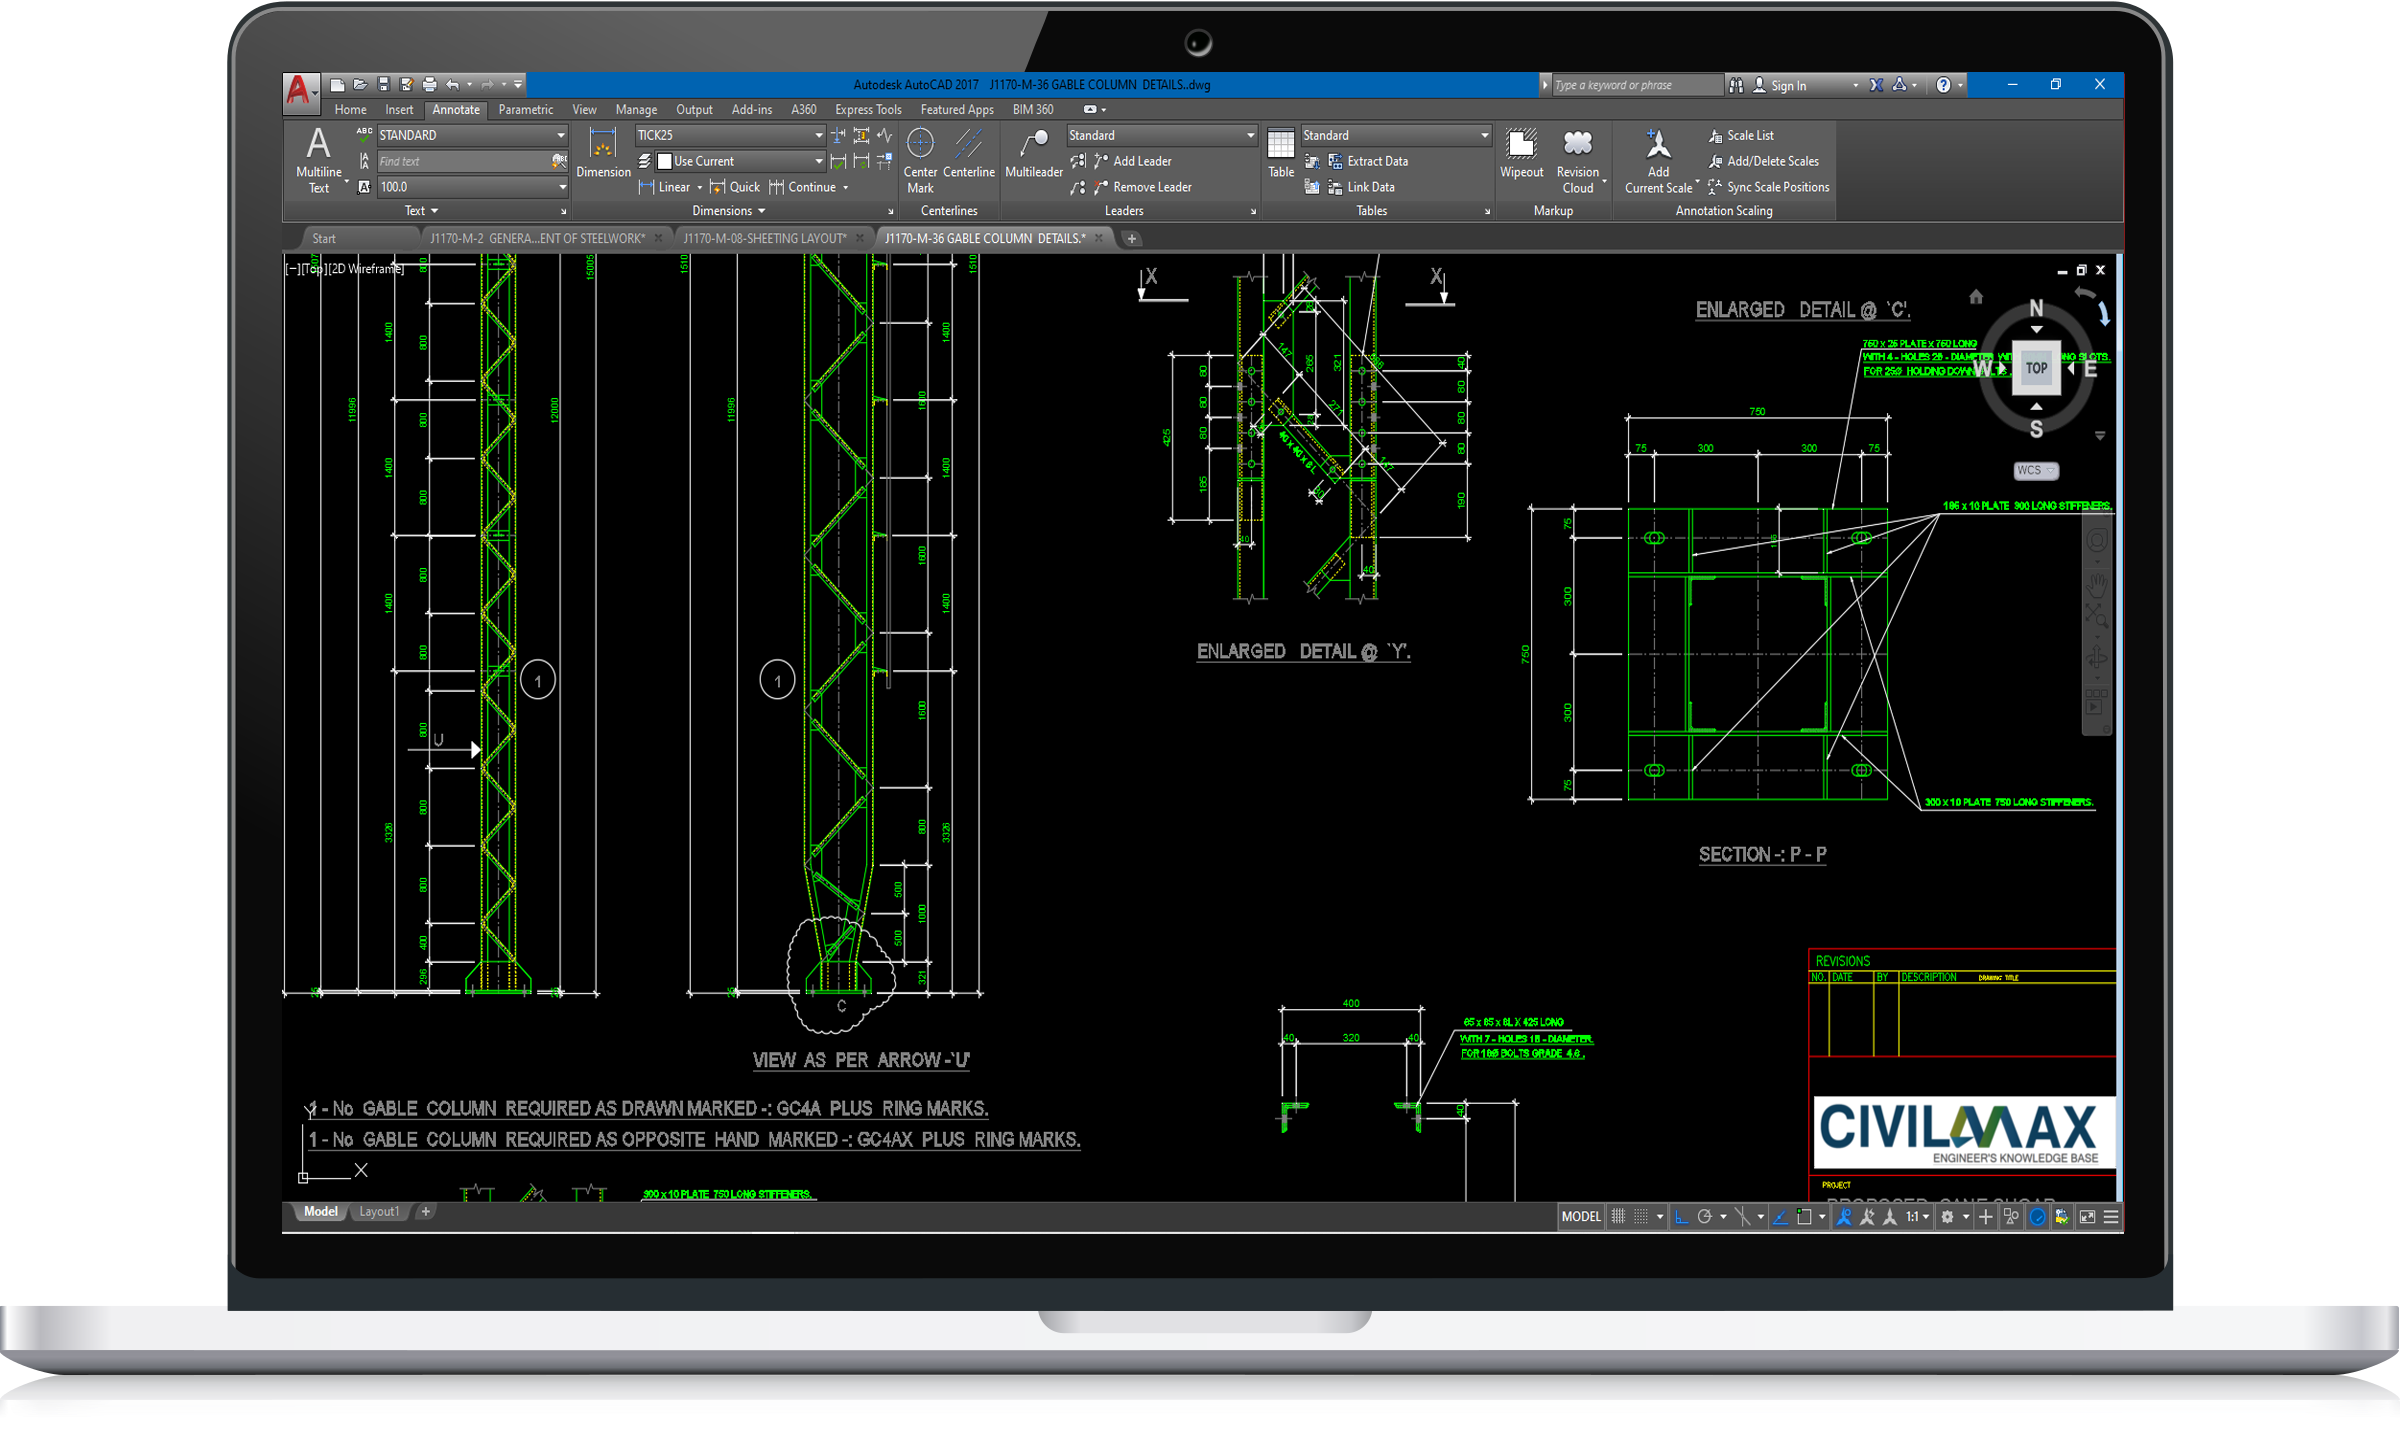Toggle Polar tracking in status bar
The height and width of the screenshot is (1444, 2400).
tap(1705, 1216)
